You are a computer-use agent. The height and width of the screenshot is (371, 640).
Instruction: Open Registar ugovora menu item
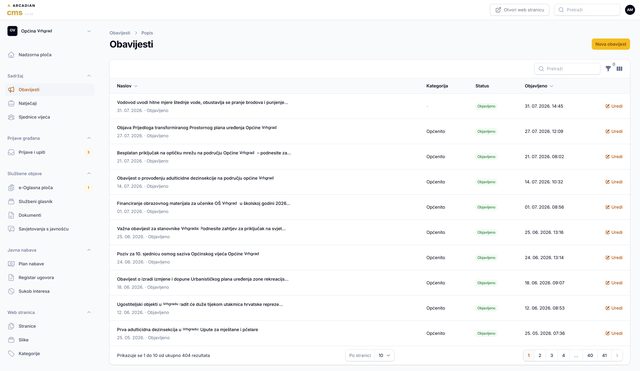point(49,278)
